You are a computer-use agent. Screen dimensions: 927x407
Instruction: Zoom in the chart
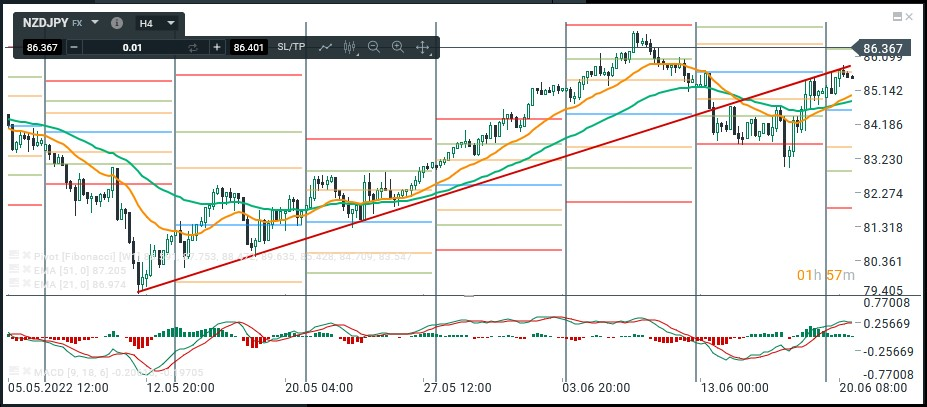point(398,47)
